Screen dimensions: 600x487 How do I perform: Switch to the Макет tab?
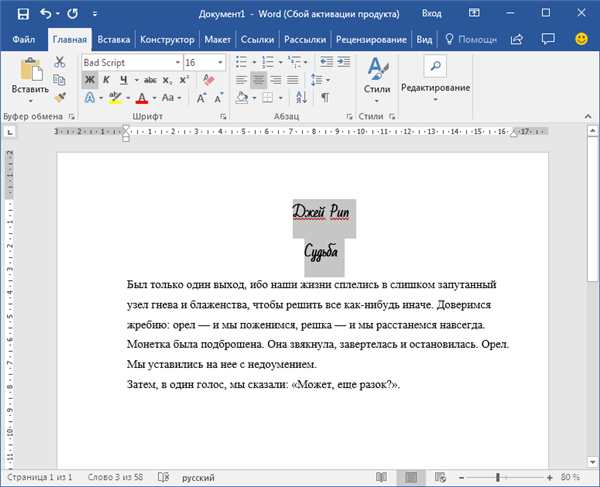click(x=217, y=40)
